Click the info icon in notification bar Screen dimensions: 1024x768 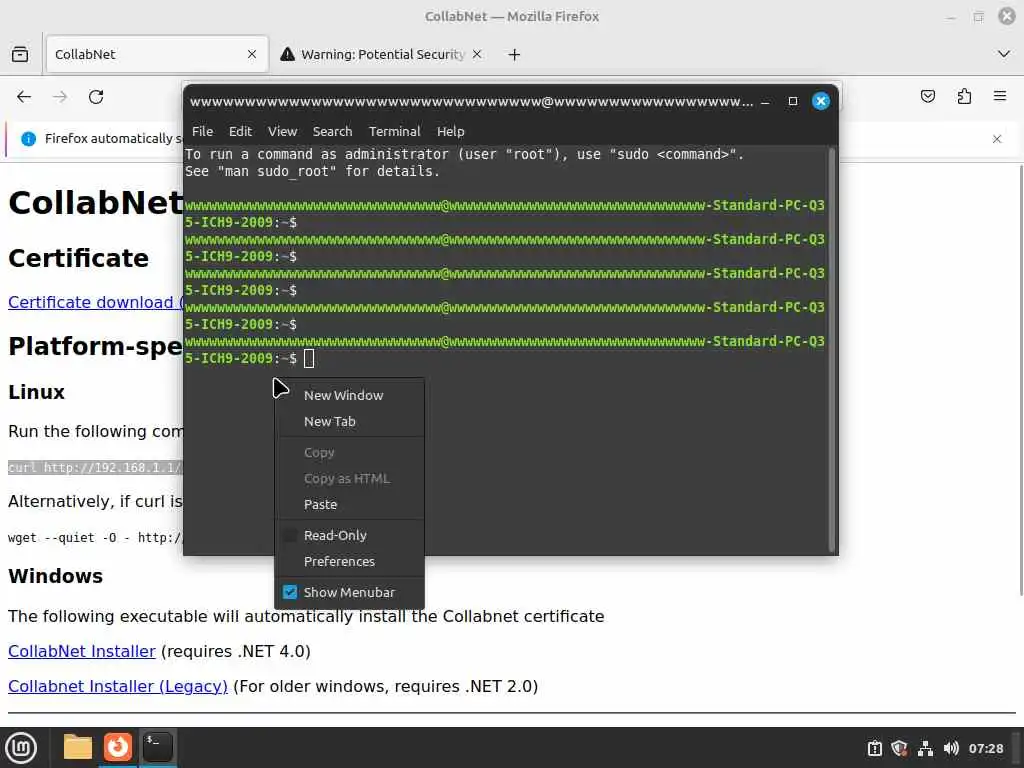pos(28,138)
